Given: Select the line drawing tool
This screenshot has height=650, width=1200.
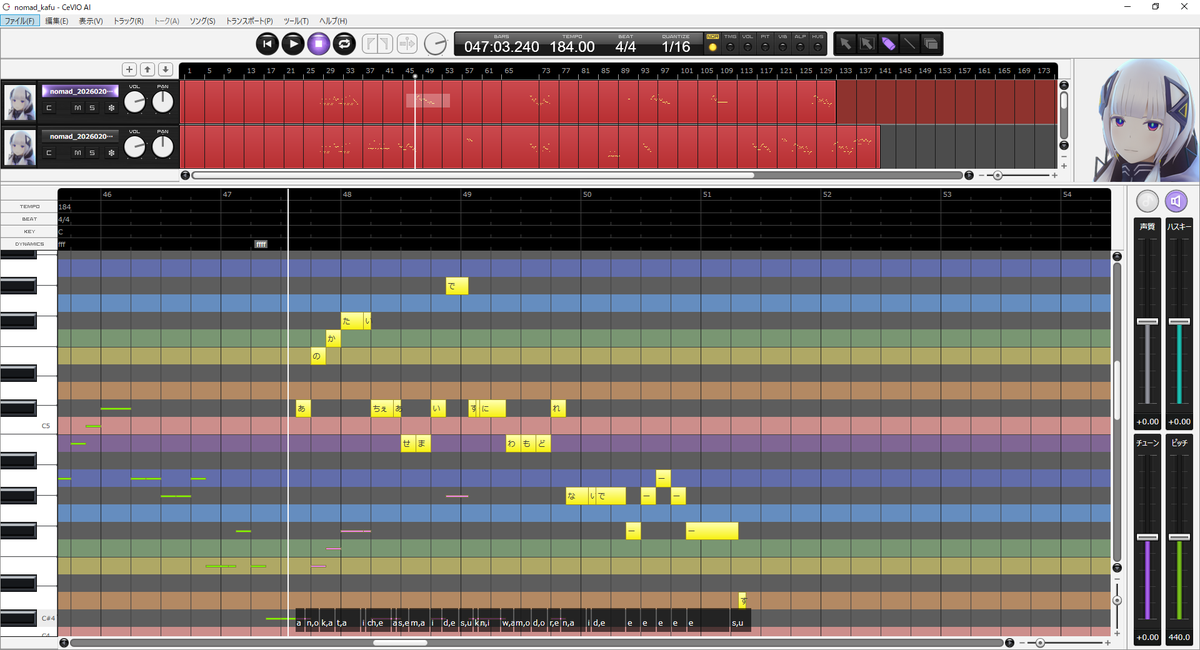Looking at the screenshot, I should [x=909, y=43].
